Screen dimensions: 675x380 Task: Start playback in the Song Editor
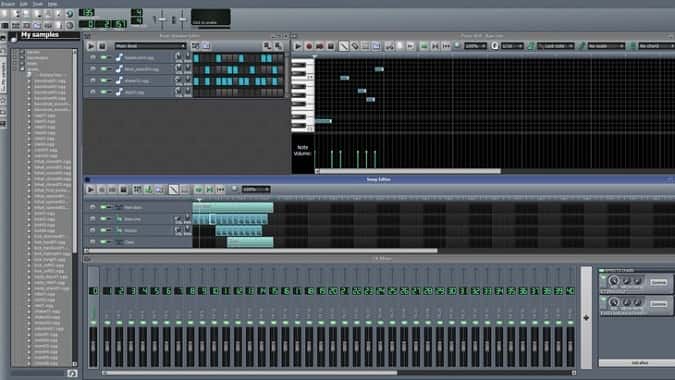(91, 189)
